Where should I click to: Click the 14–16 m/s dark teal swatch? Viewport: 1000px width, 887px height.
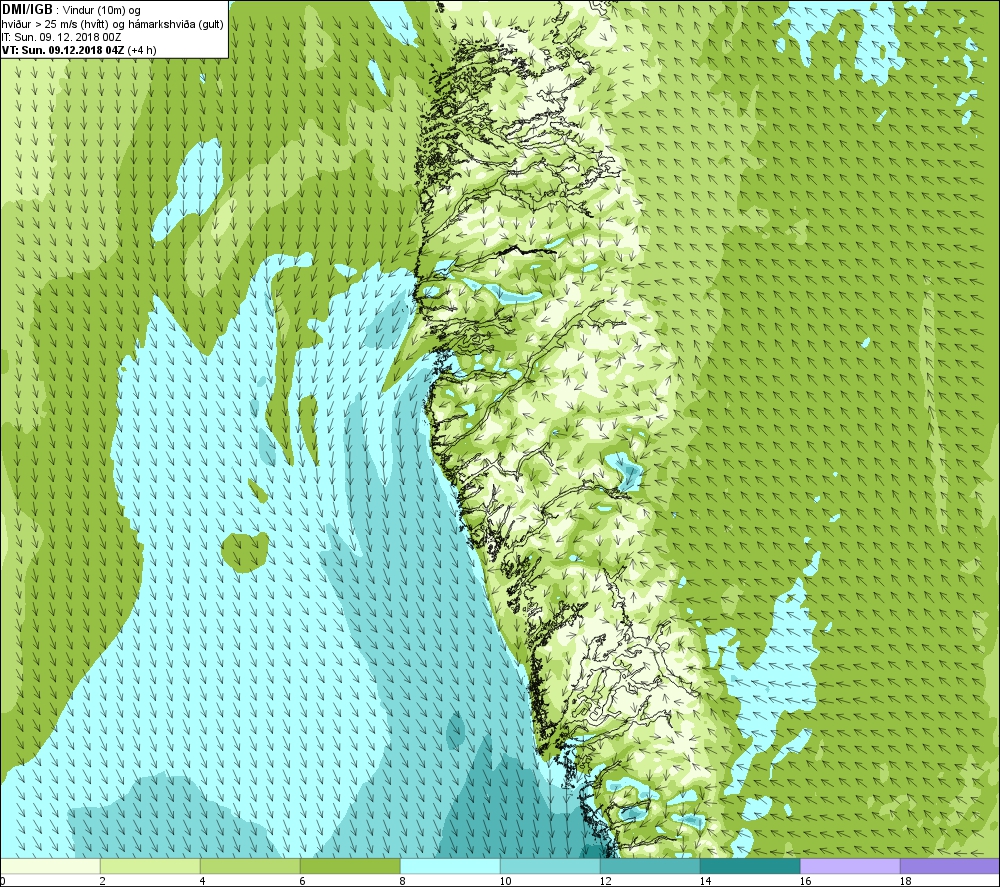click(750, 866)
